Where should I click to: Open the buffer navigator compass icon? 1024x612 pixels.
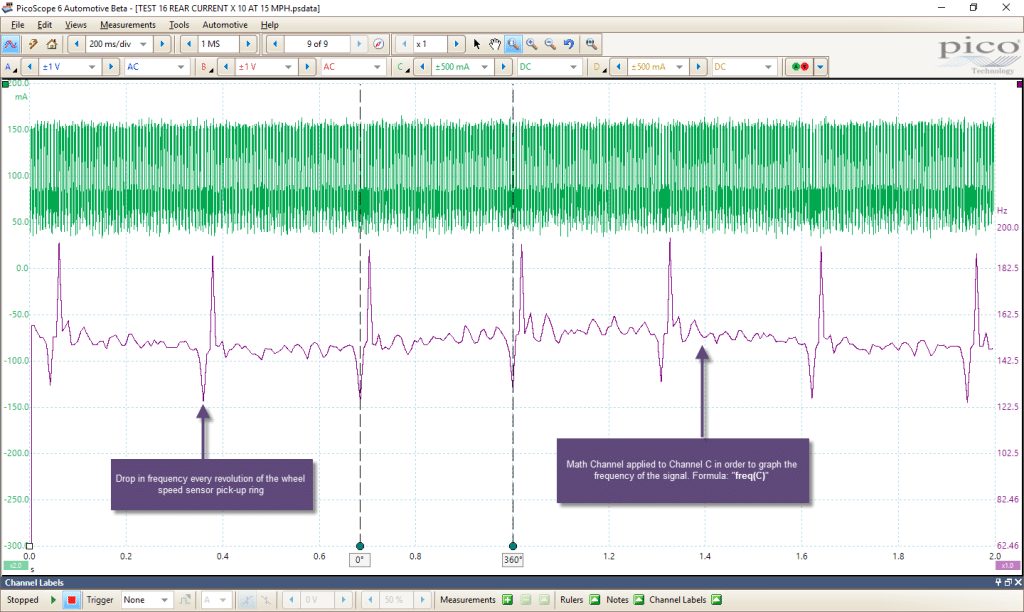378,44
